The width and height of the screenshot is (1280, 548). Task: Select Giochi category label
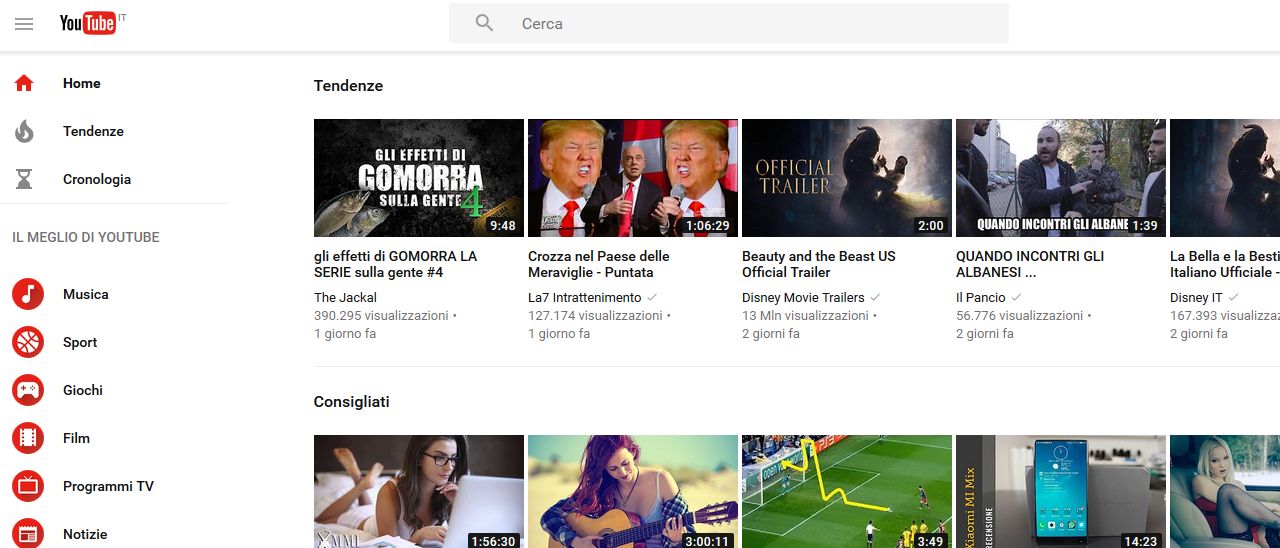click(83, 390)
